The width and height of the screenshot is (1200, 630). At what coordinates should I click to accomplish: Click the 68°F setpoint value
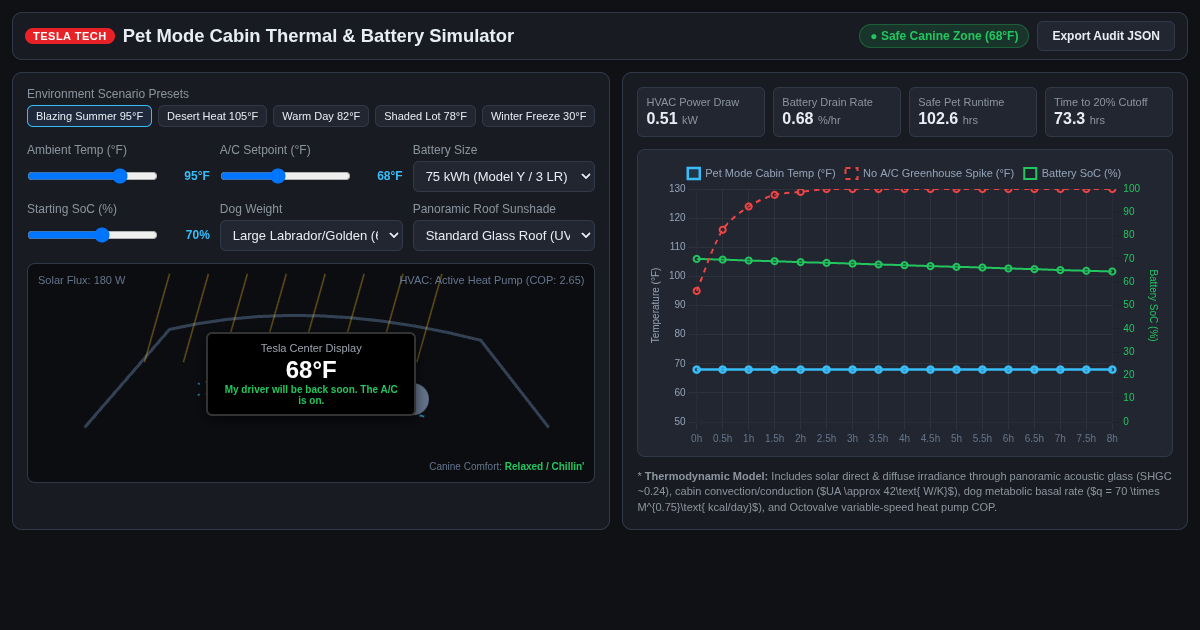click(390, 176)
